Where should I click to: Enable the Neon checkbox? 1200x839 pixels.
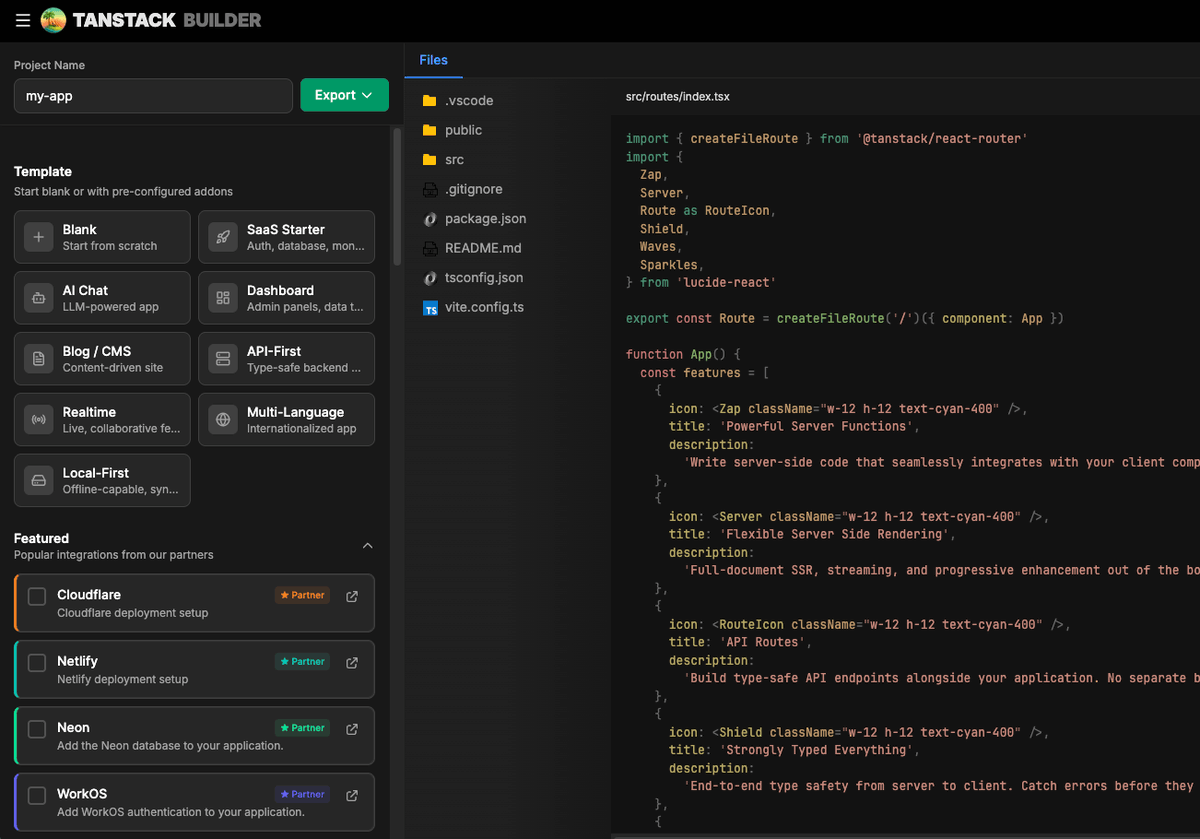[x=37, y=729]
